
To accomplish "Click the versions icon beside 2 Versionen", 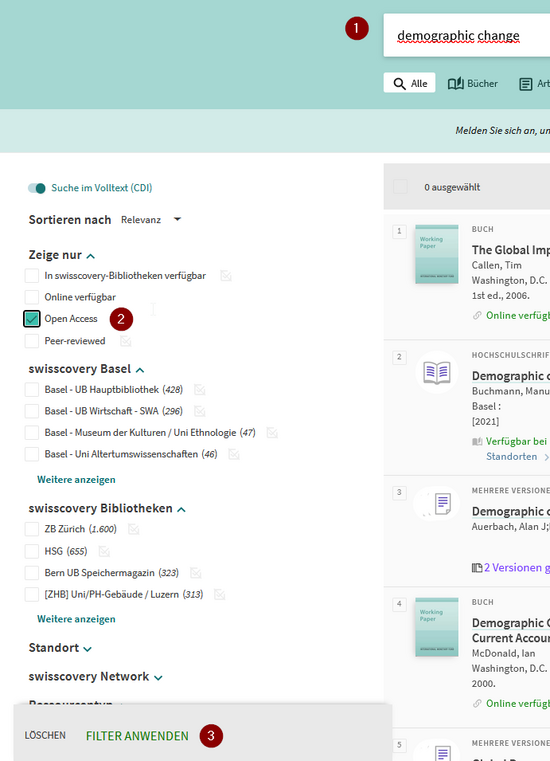I will tap(477, 567).
